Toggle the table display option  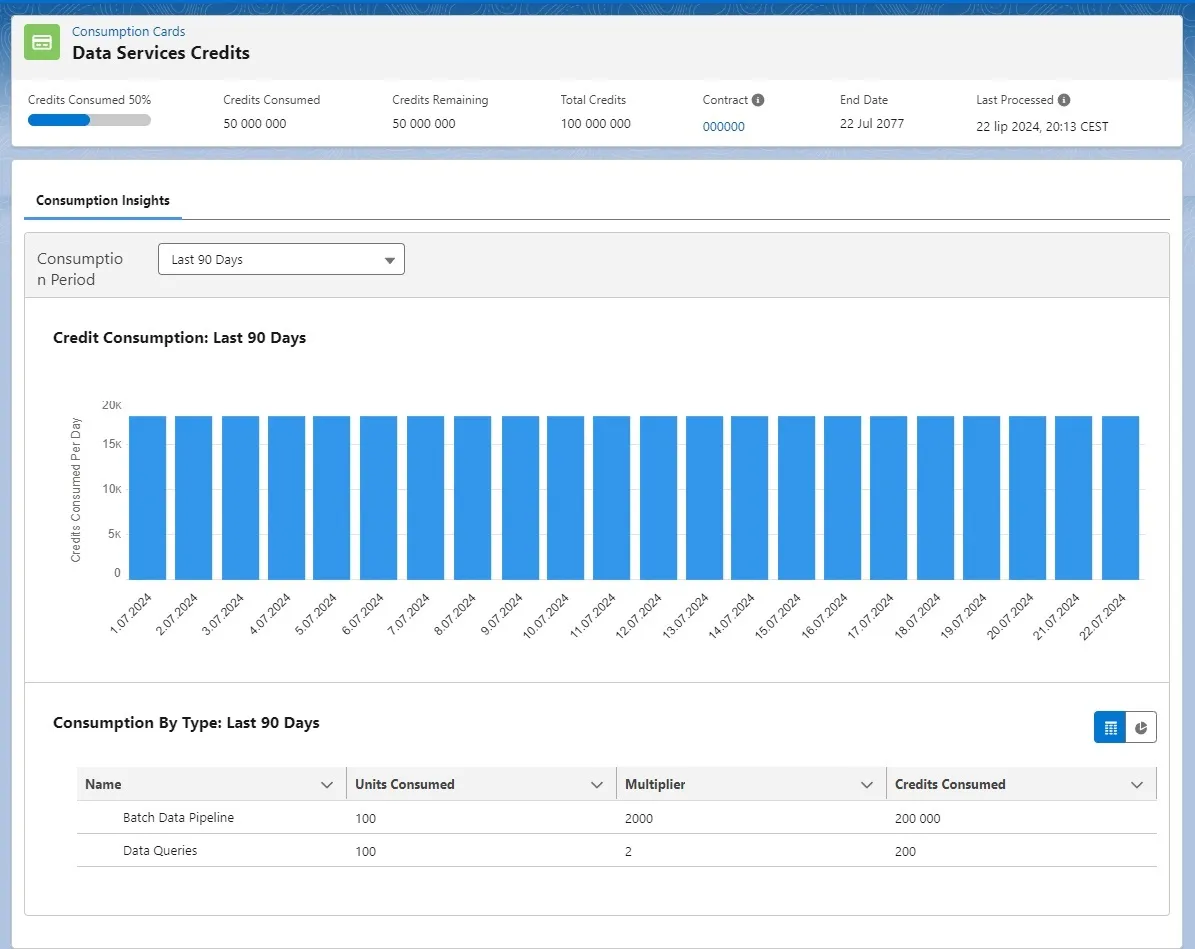click(x=1109, y=727)
